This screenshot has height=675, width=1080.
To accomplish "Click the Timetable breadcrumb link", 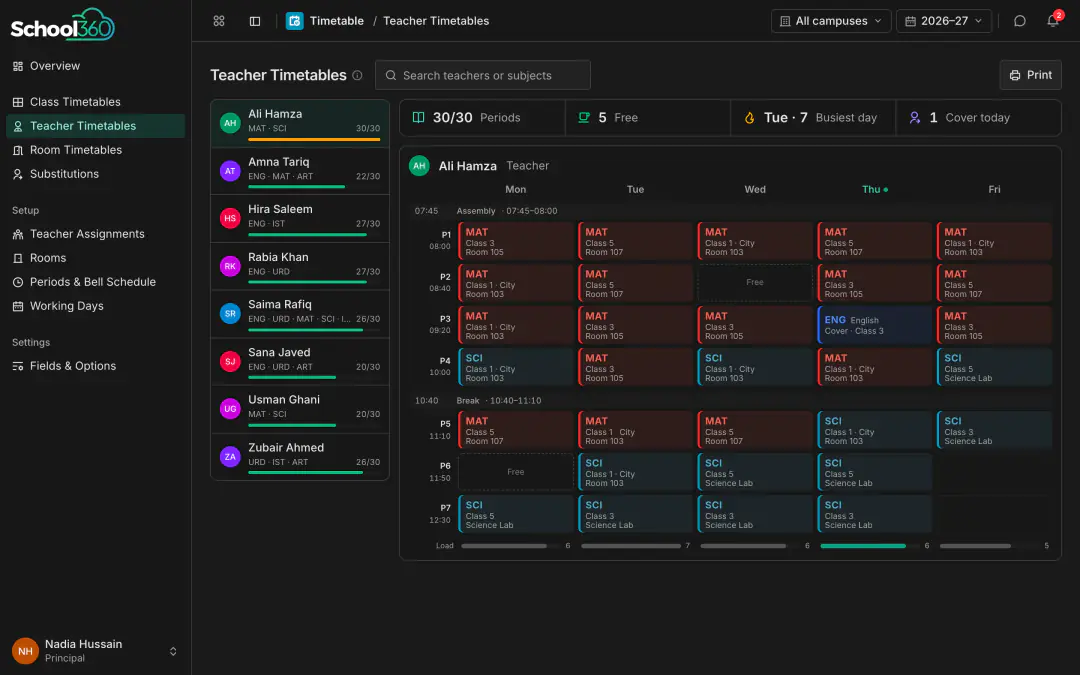I will tap(337, 21).
